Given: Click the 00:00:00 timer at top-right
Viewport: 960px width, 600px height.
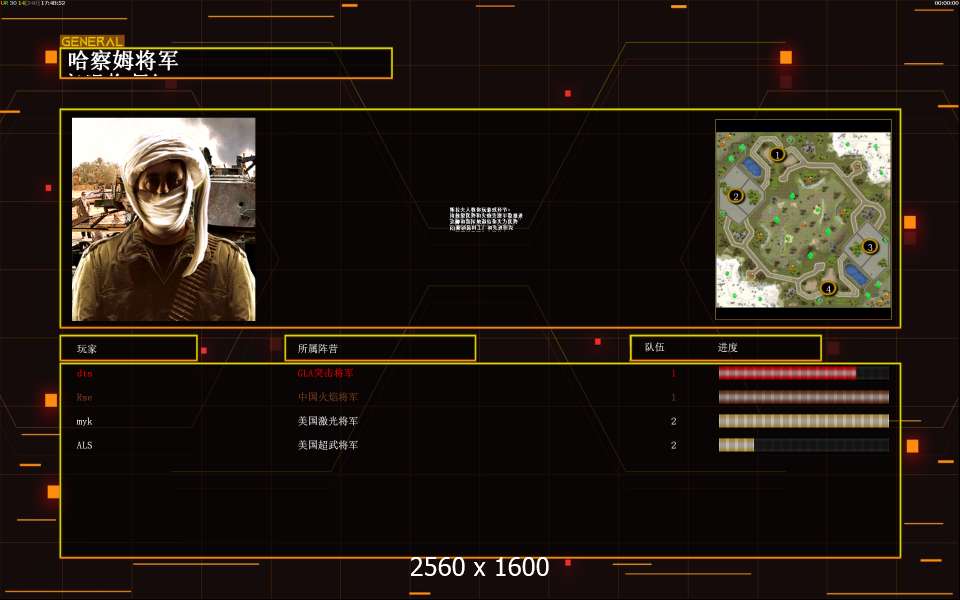Looking at the screenshot, I should [946, 3].
